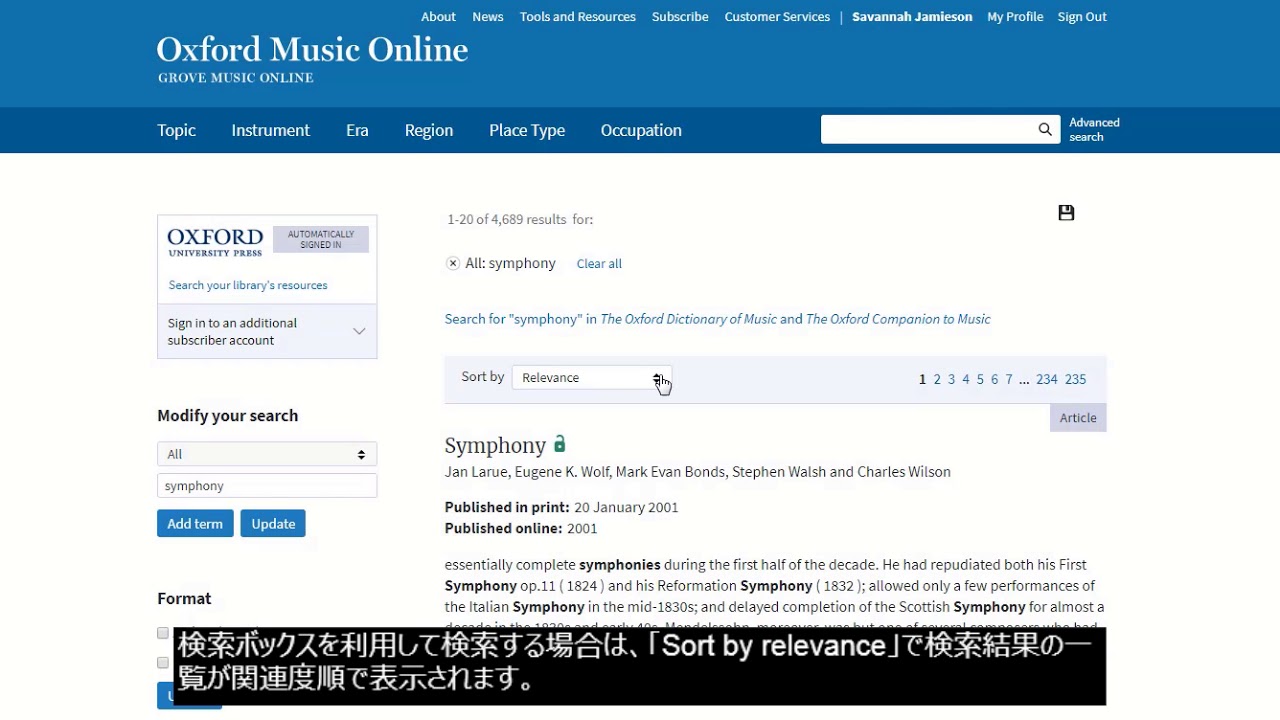Open the Era menu
1280x720 pixels.
pos(357,130)
